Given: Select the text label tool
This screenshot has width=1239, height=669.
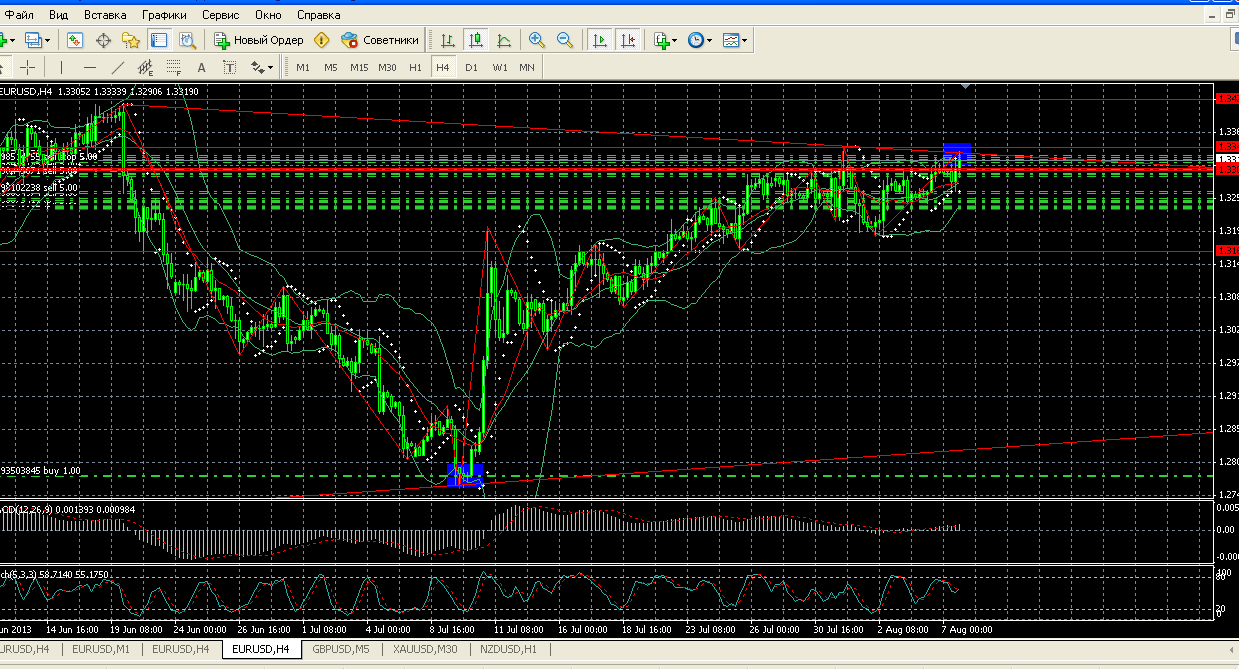Looking at the screenshot, I should coord(230,67).
